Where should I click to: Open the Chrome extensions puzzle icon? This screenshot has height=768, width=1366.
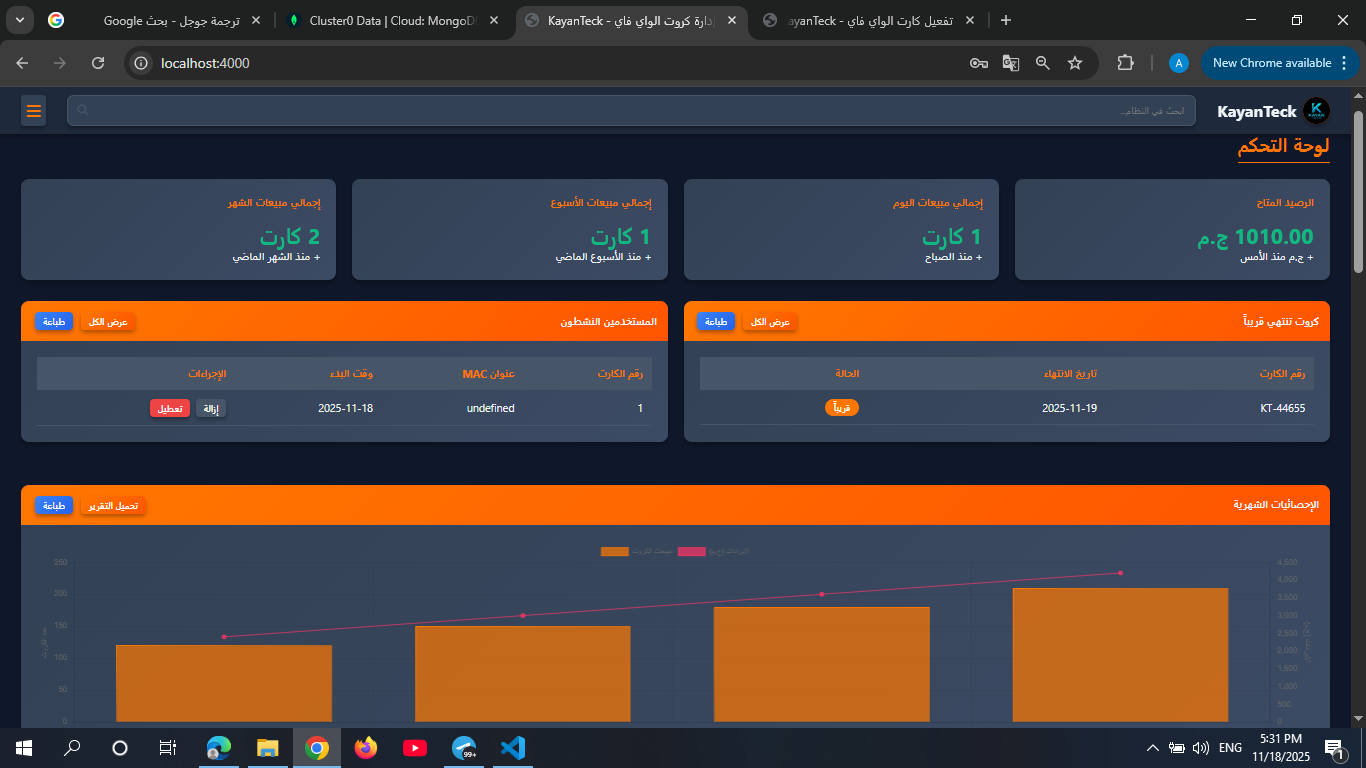pyautogui.click(x=1125, y=63)
